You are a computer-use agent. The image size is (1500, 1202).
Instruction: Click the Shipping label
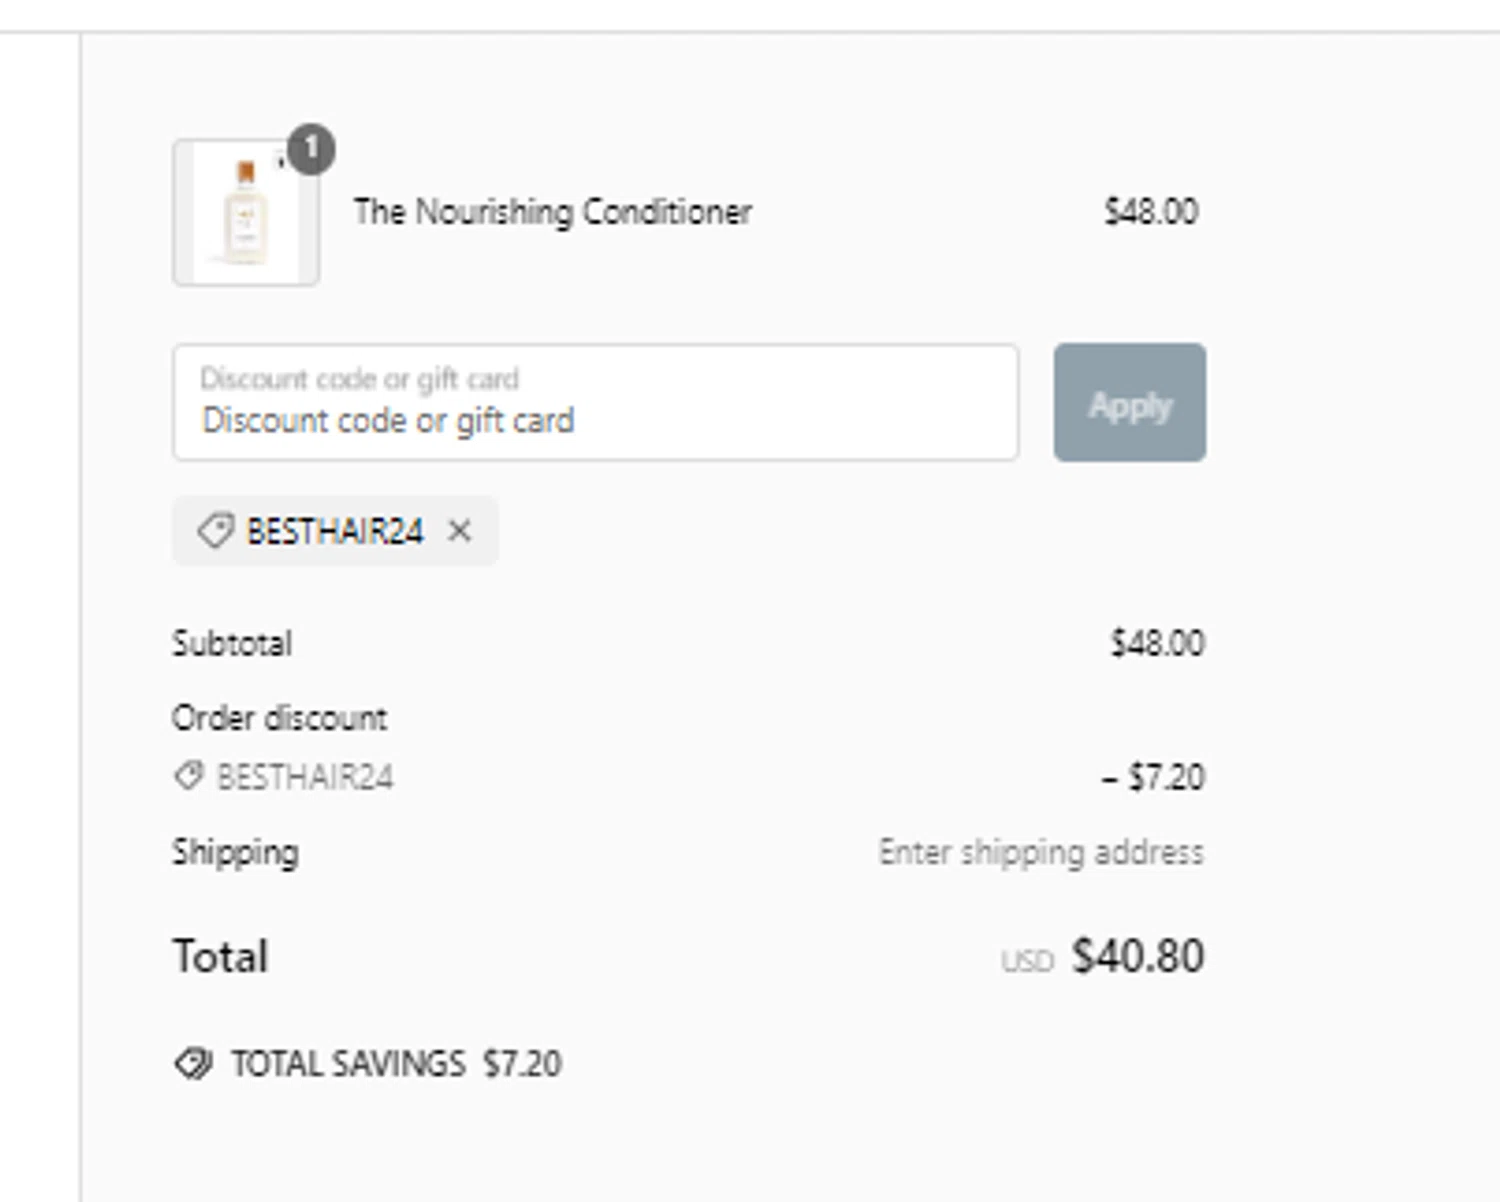[x=235, y=852]
